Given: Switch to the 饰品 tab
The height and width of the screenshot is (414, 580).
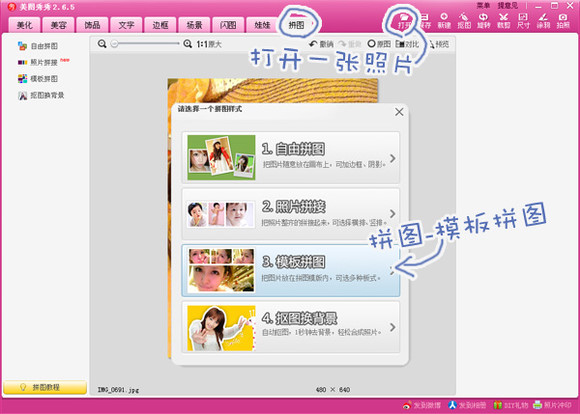Looking at the screenshot, I should pos(92,25).
